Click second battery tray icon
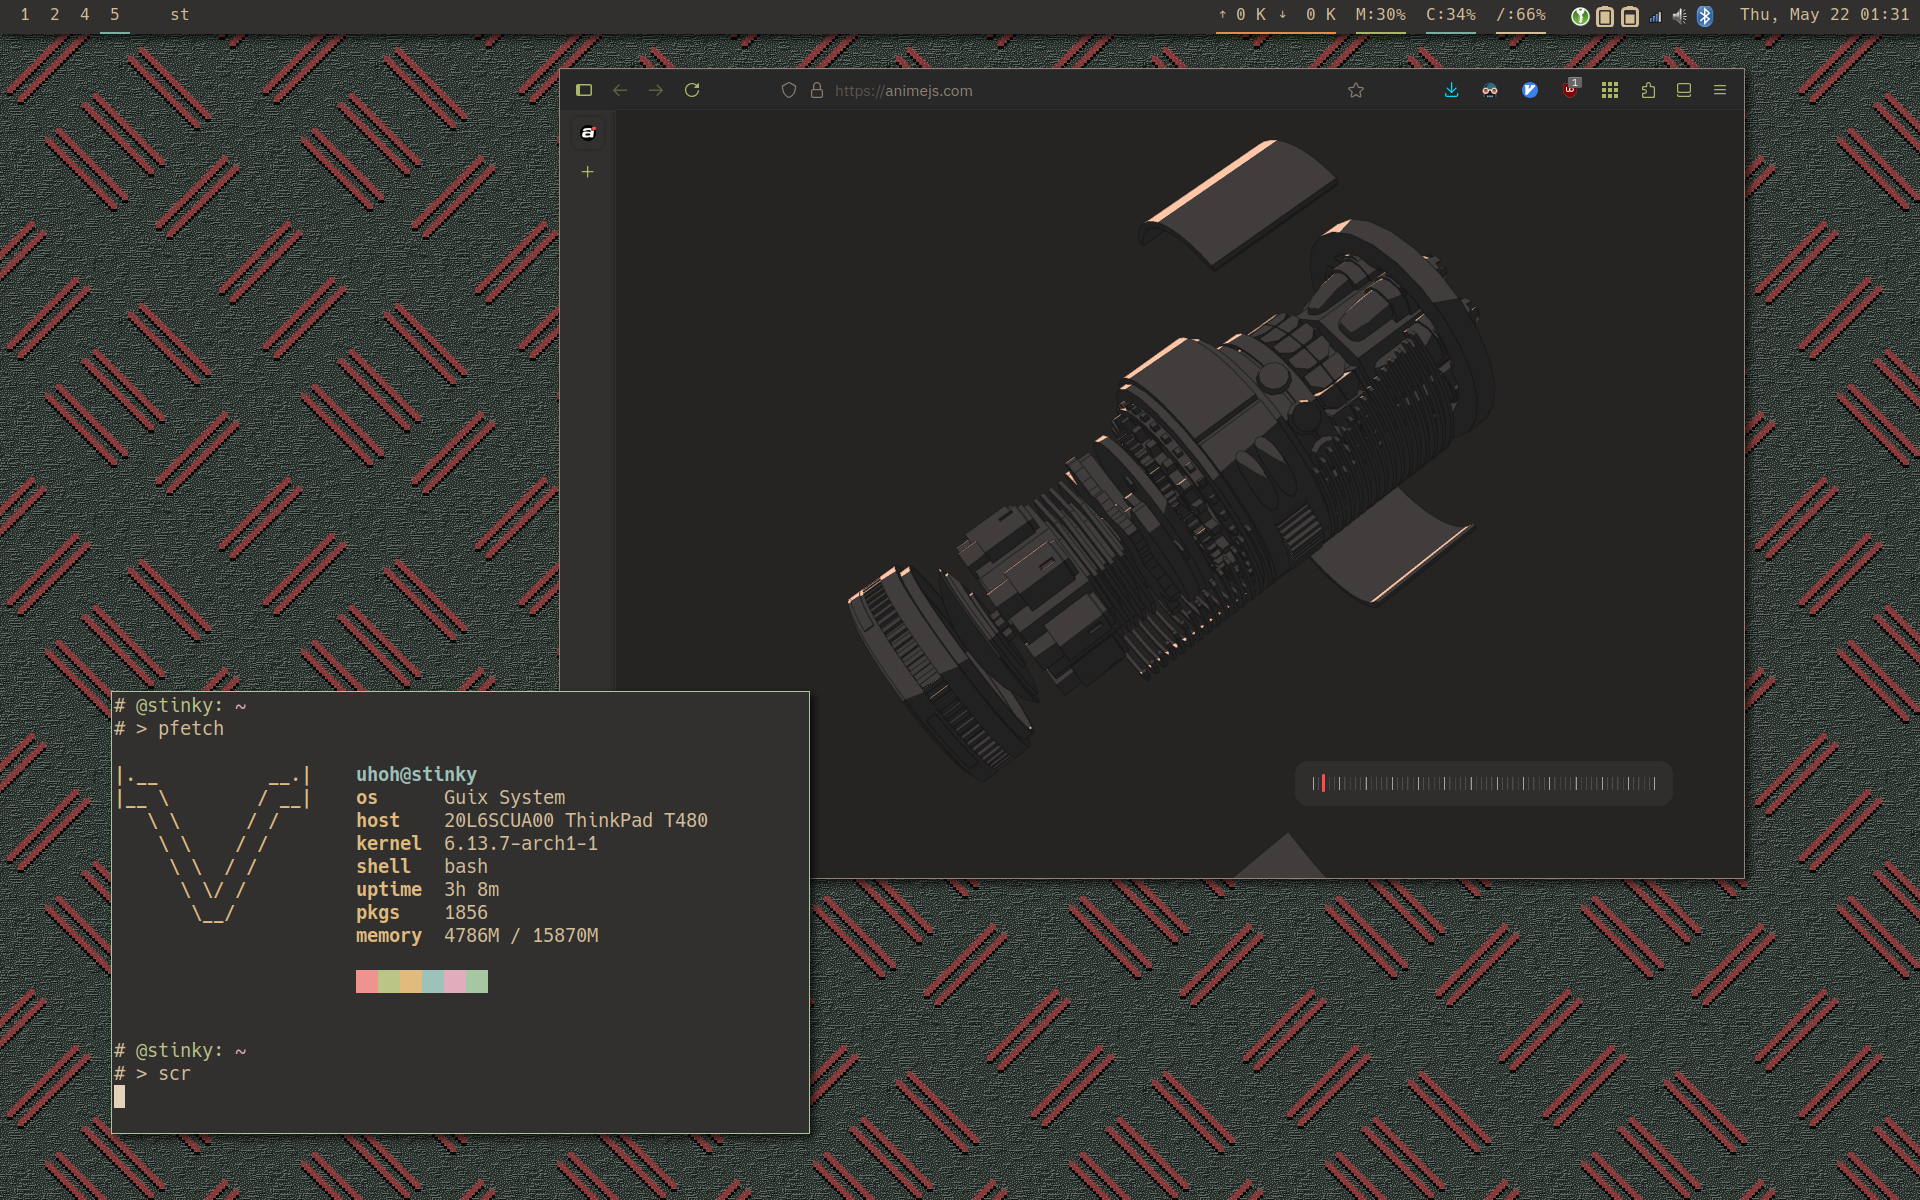 coord(1630,16)
